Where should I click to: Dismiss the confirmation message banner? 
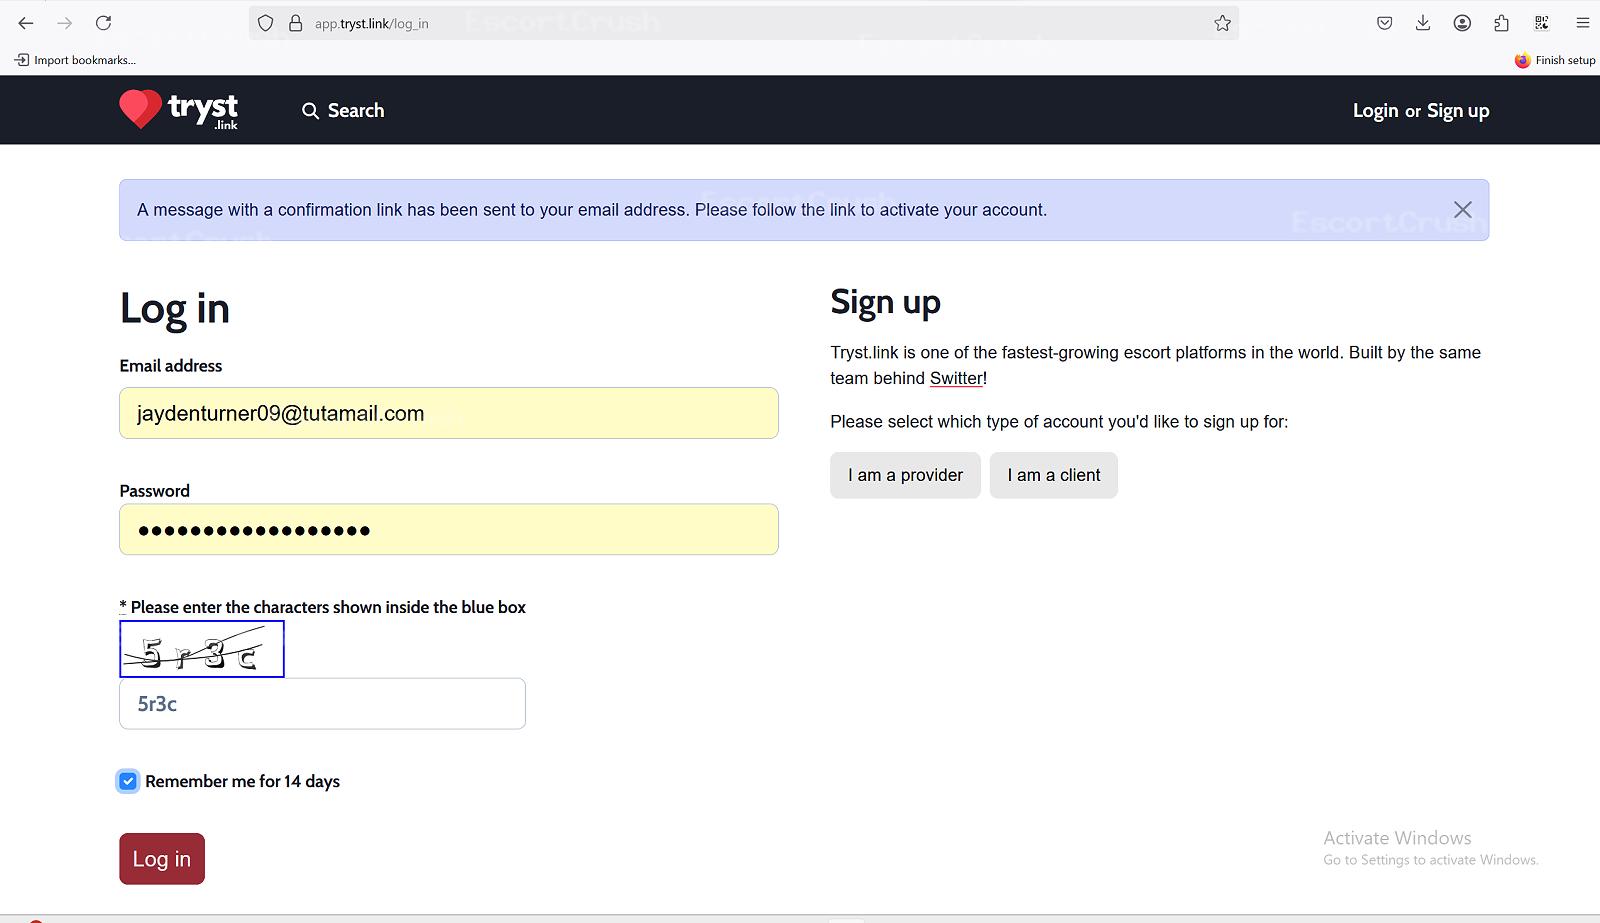click(1462, 209)
